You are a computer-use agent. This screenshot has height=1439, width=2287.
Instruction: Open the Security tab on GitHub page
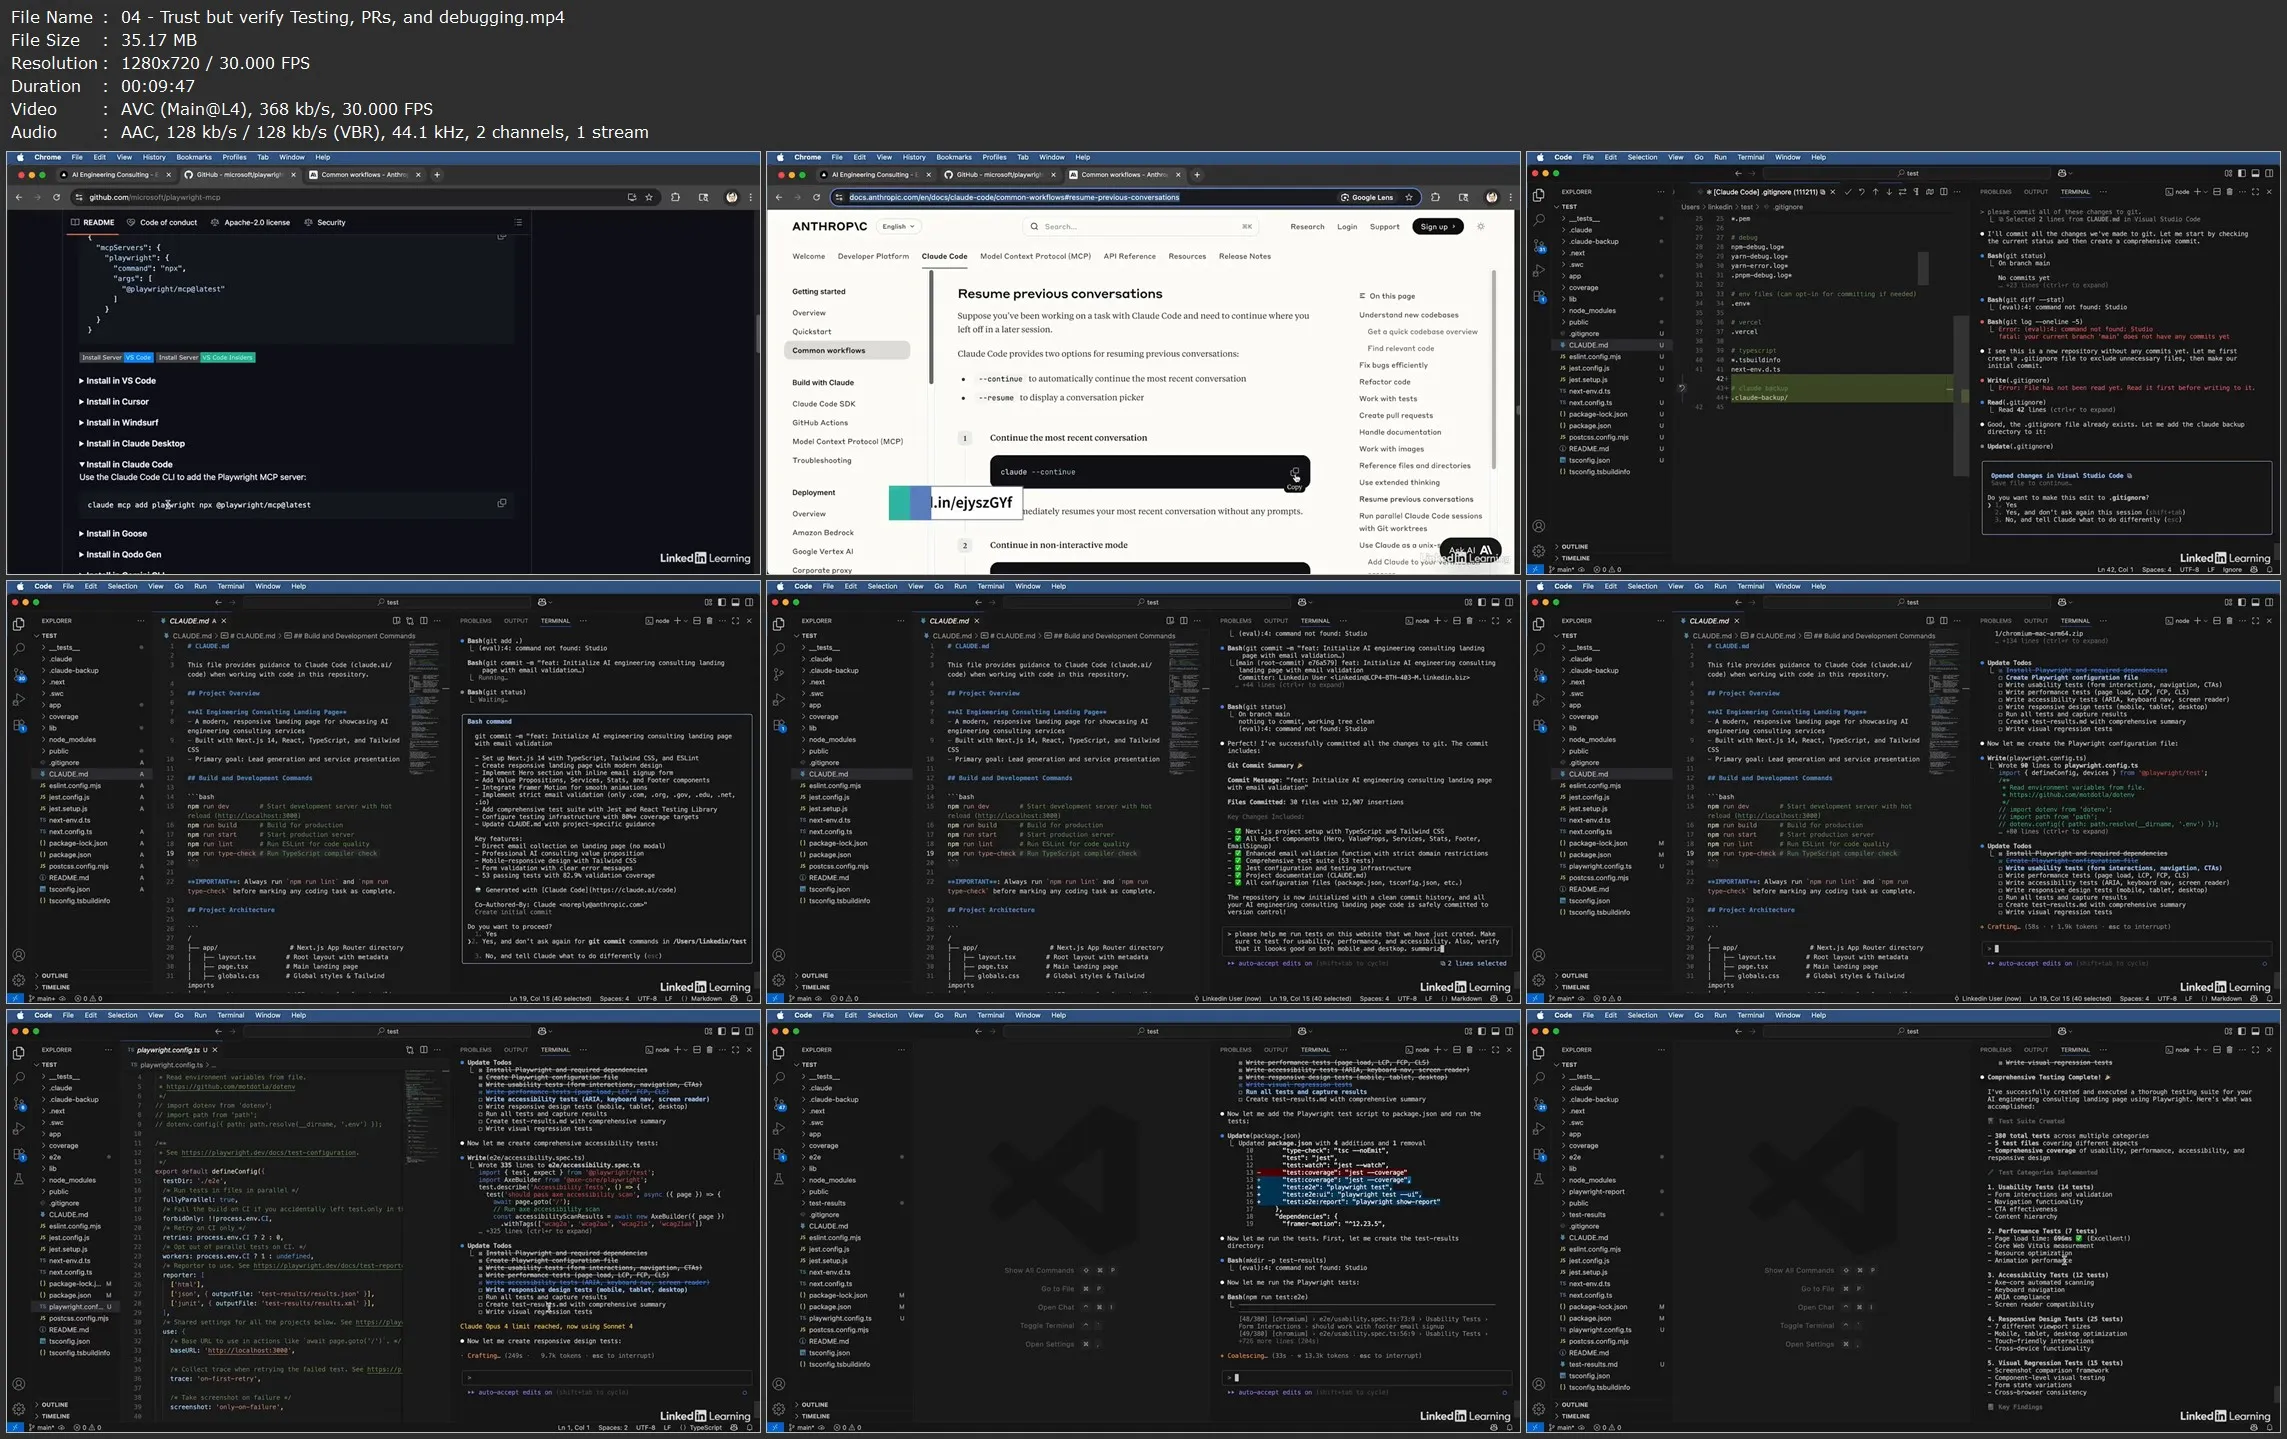tap(325, 222)
